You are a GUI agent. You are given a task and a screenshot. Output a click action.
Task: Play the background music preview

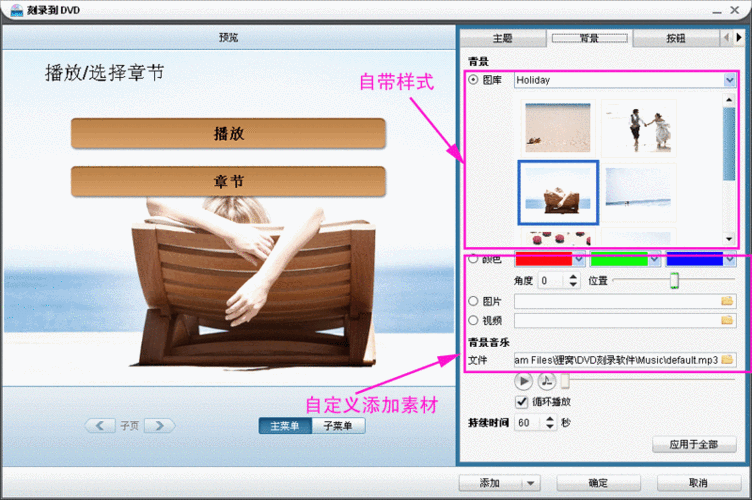click(523, 382)
